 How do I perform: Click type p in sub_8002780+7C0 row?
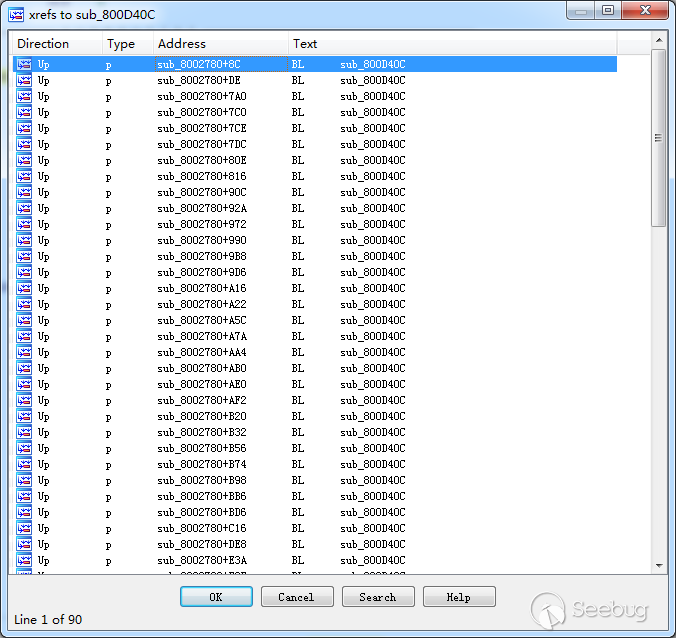point(108,113)
